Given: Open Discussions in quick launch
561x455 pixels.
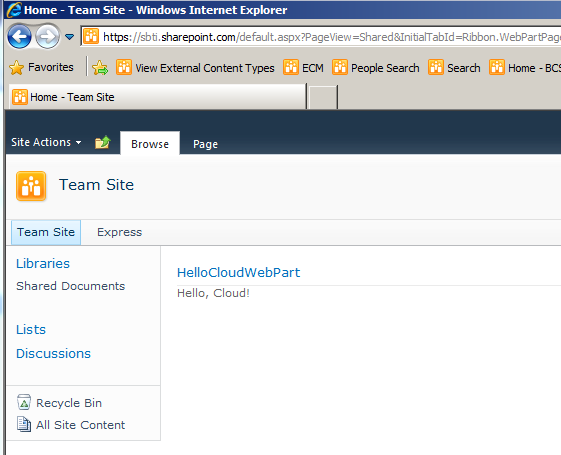Looking at the screenshot, I should coord(53,353).
